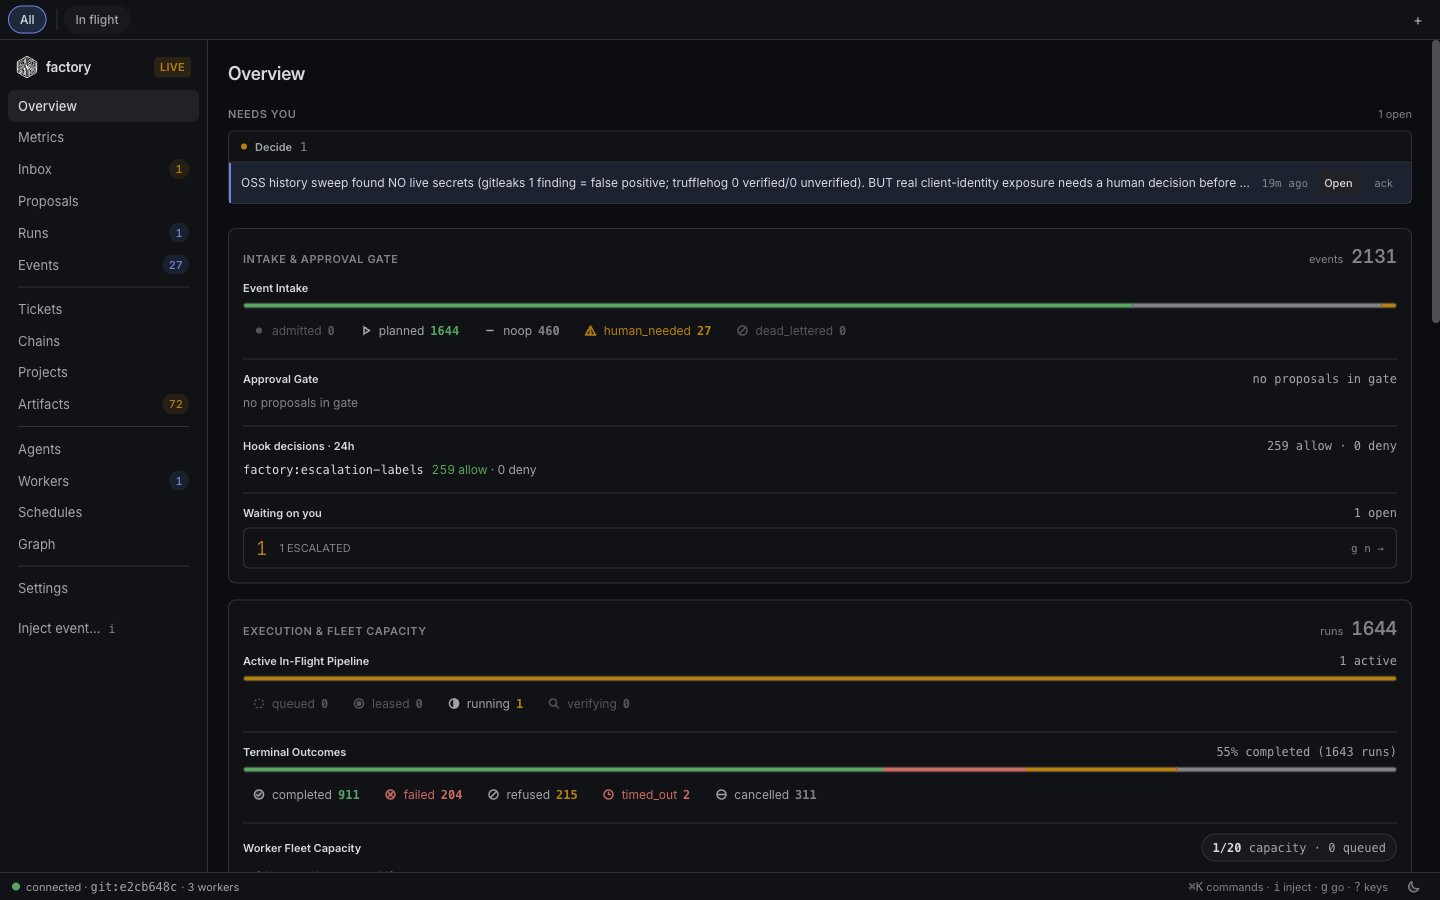This screenshot has width=1440, height=900.
Task: Open the Overview sidebar item
Action: click(x=103, y=106)
